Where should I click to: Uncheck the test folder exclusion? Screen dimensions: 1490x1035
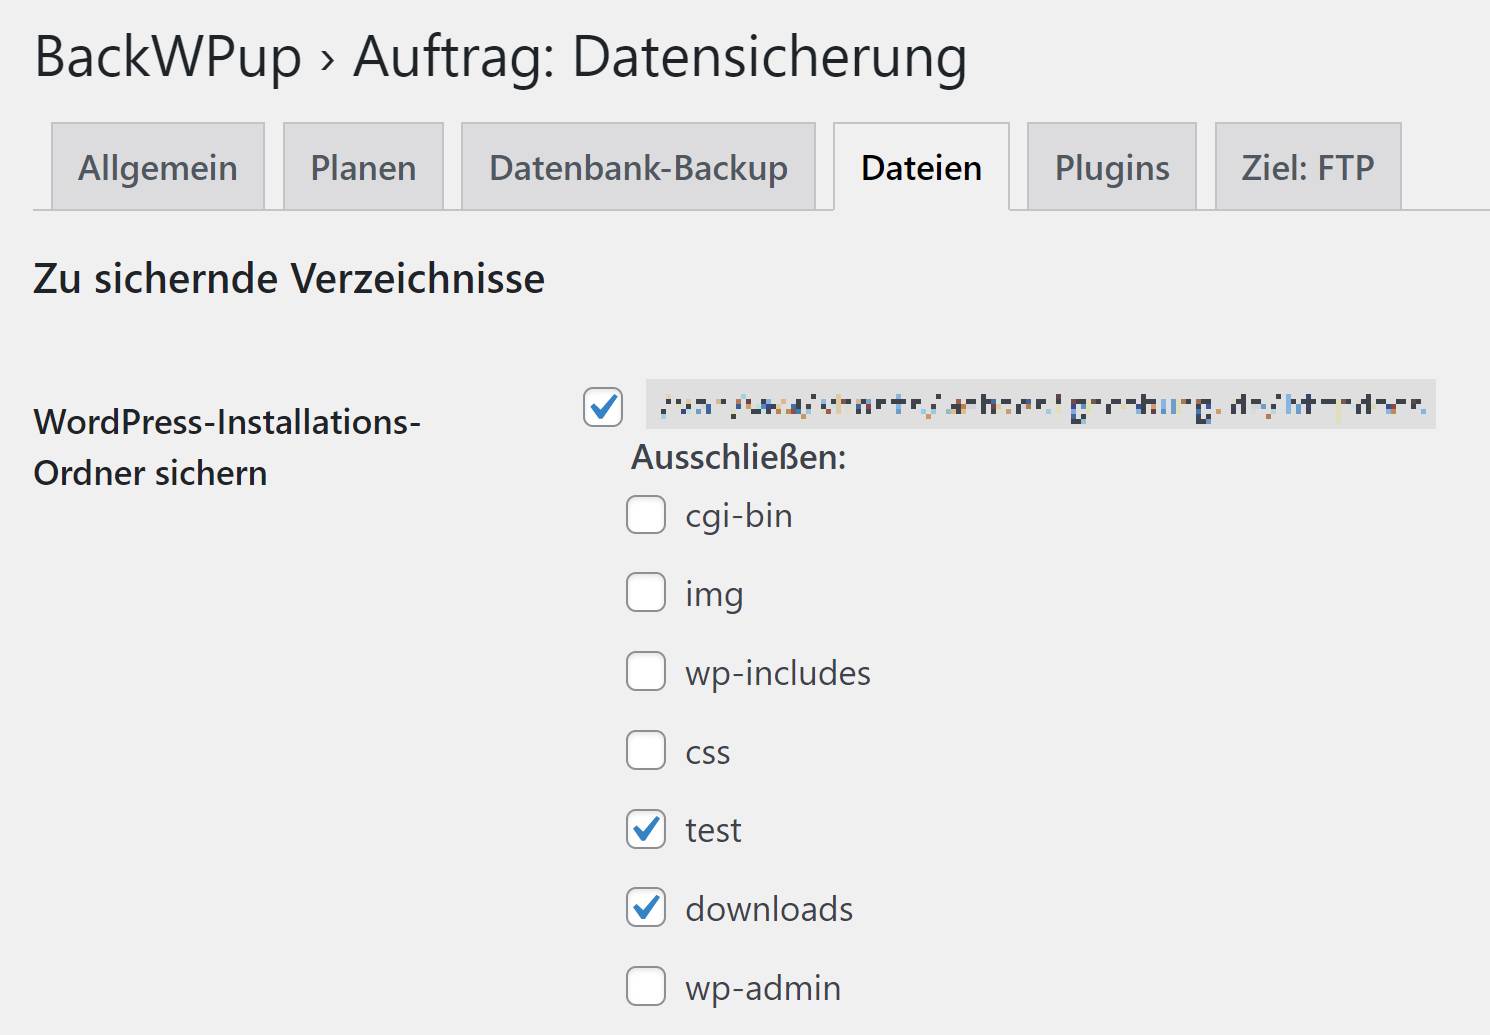tap(646, 829)
